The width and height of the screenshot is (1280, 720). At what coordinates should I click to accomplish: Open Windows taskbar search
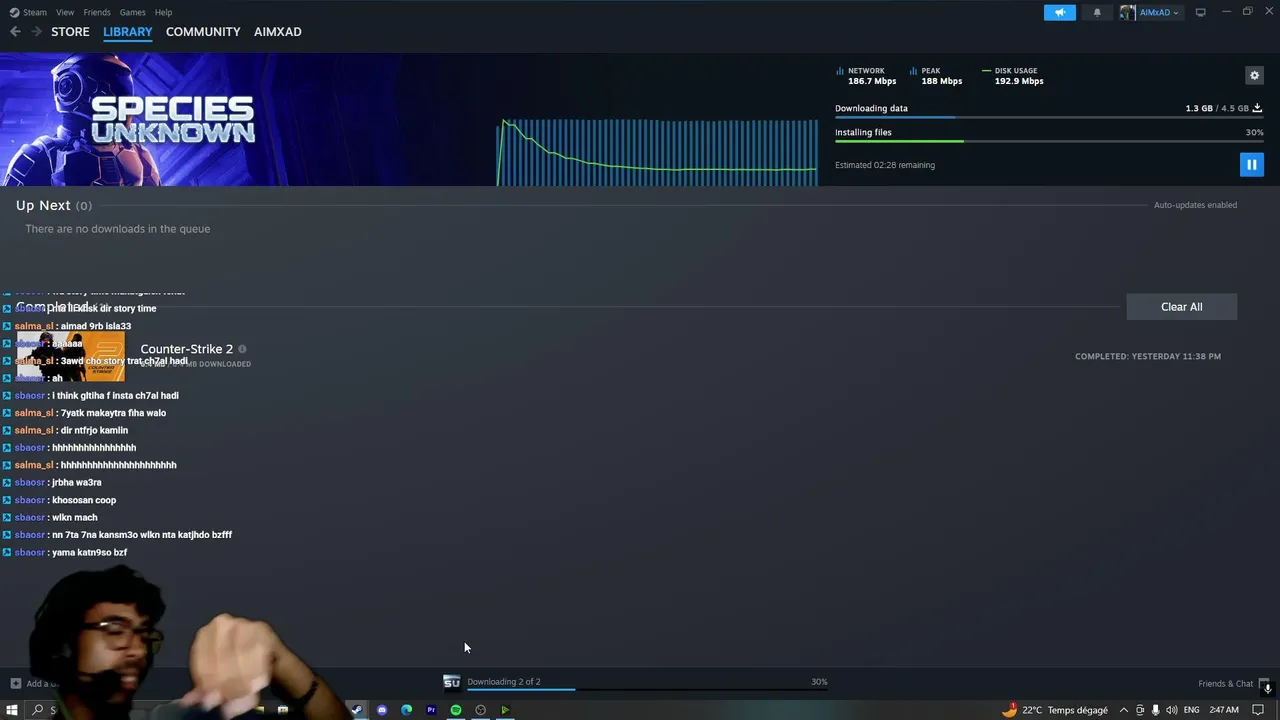coord(38,710)
